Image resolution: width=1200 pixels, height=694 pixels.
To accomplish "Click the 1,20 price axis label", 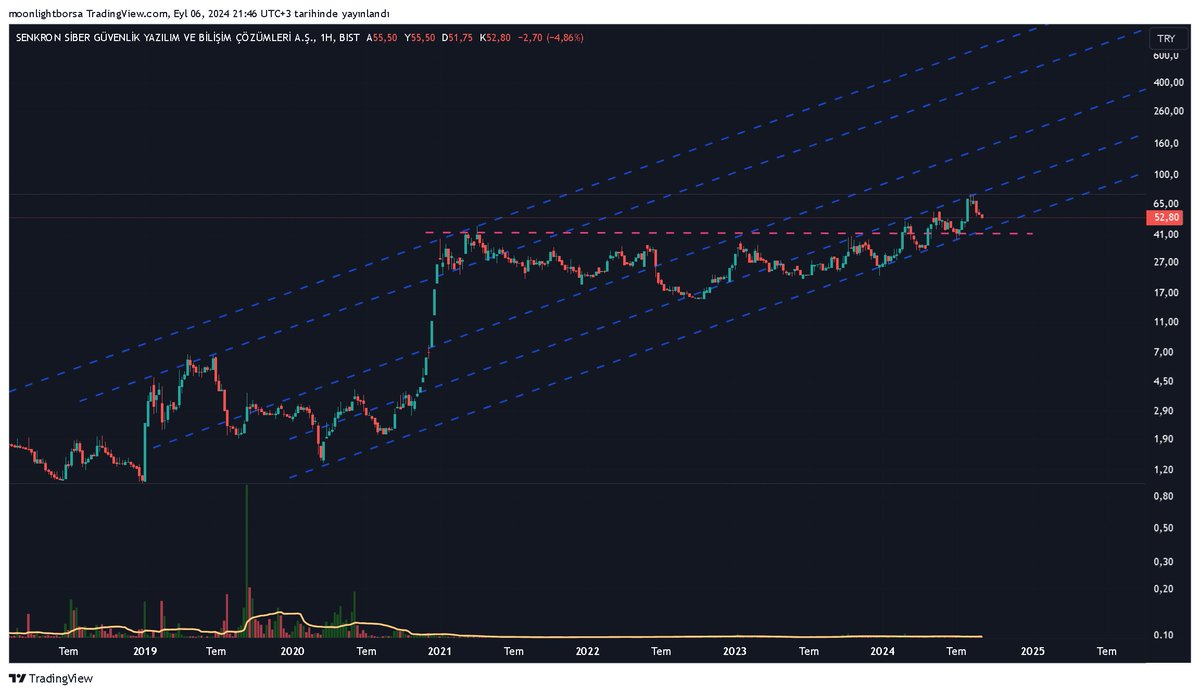I will pos(1161,469).
